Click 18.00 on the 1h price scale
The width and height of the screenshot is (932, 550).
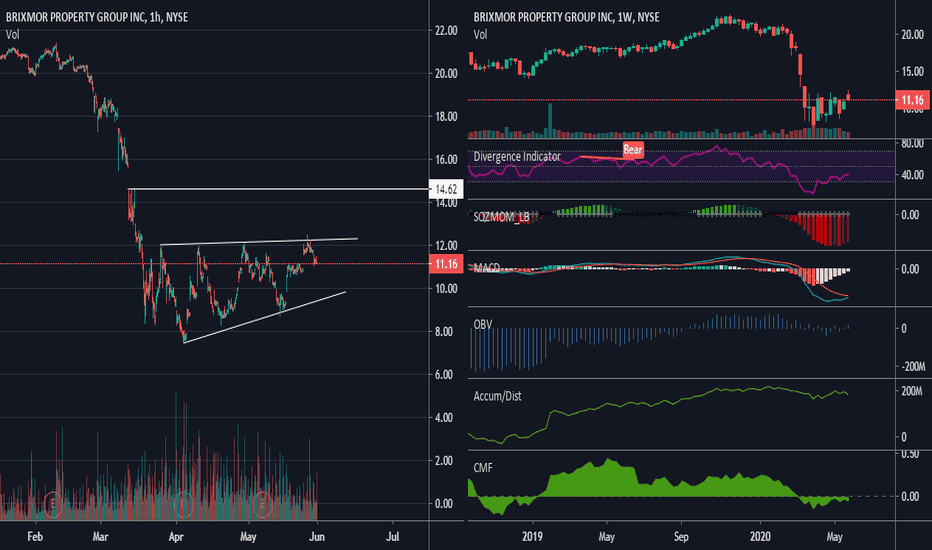[446, 117]
